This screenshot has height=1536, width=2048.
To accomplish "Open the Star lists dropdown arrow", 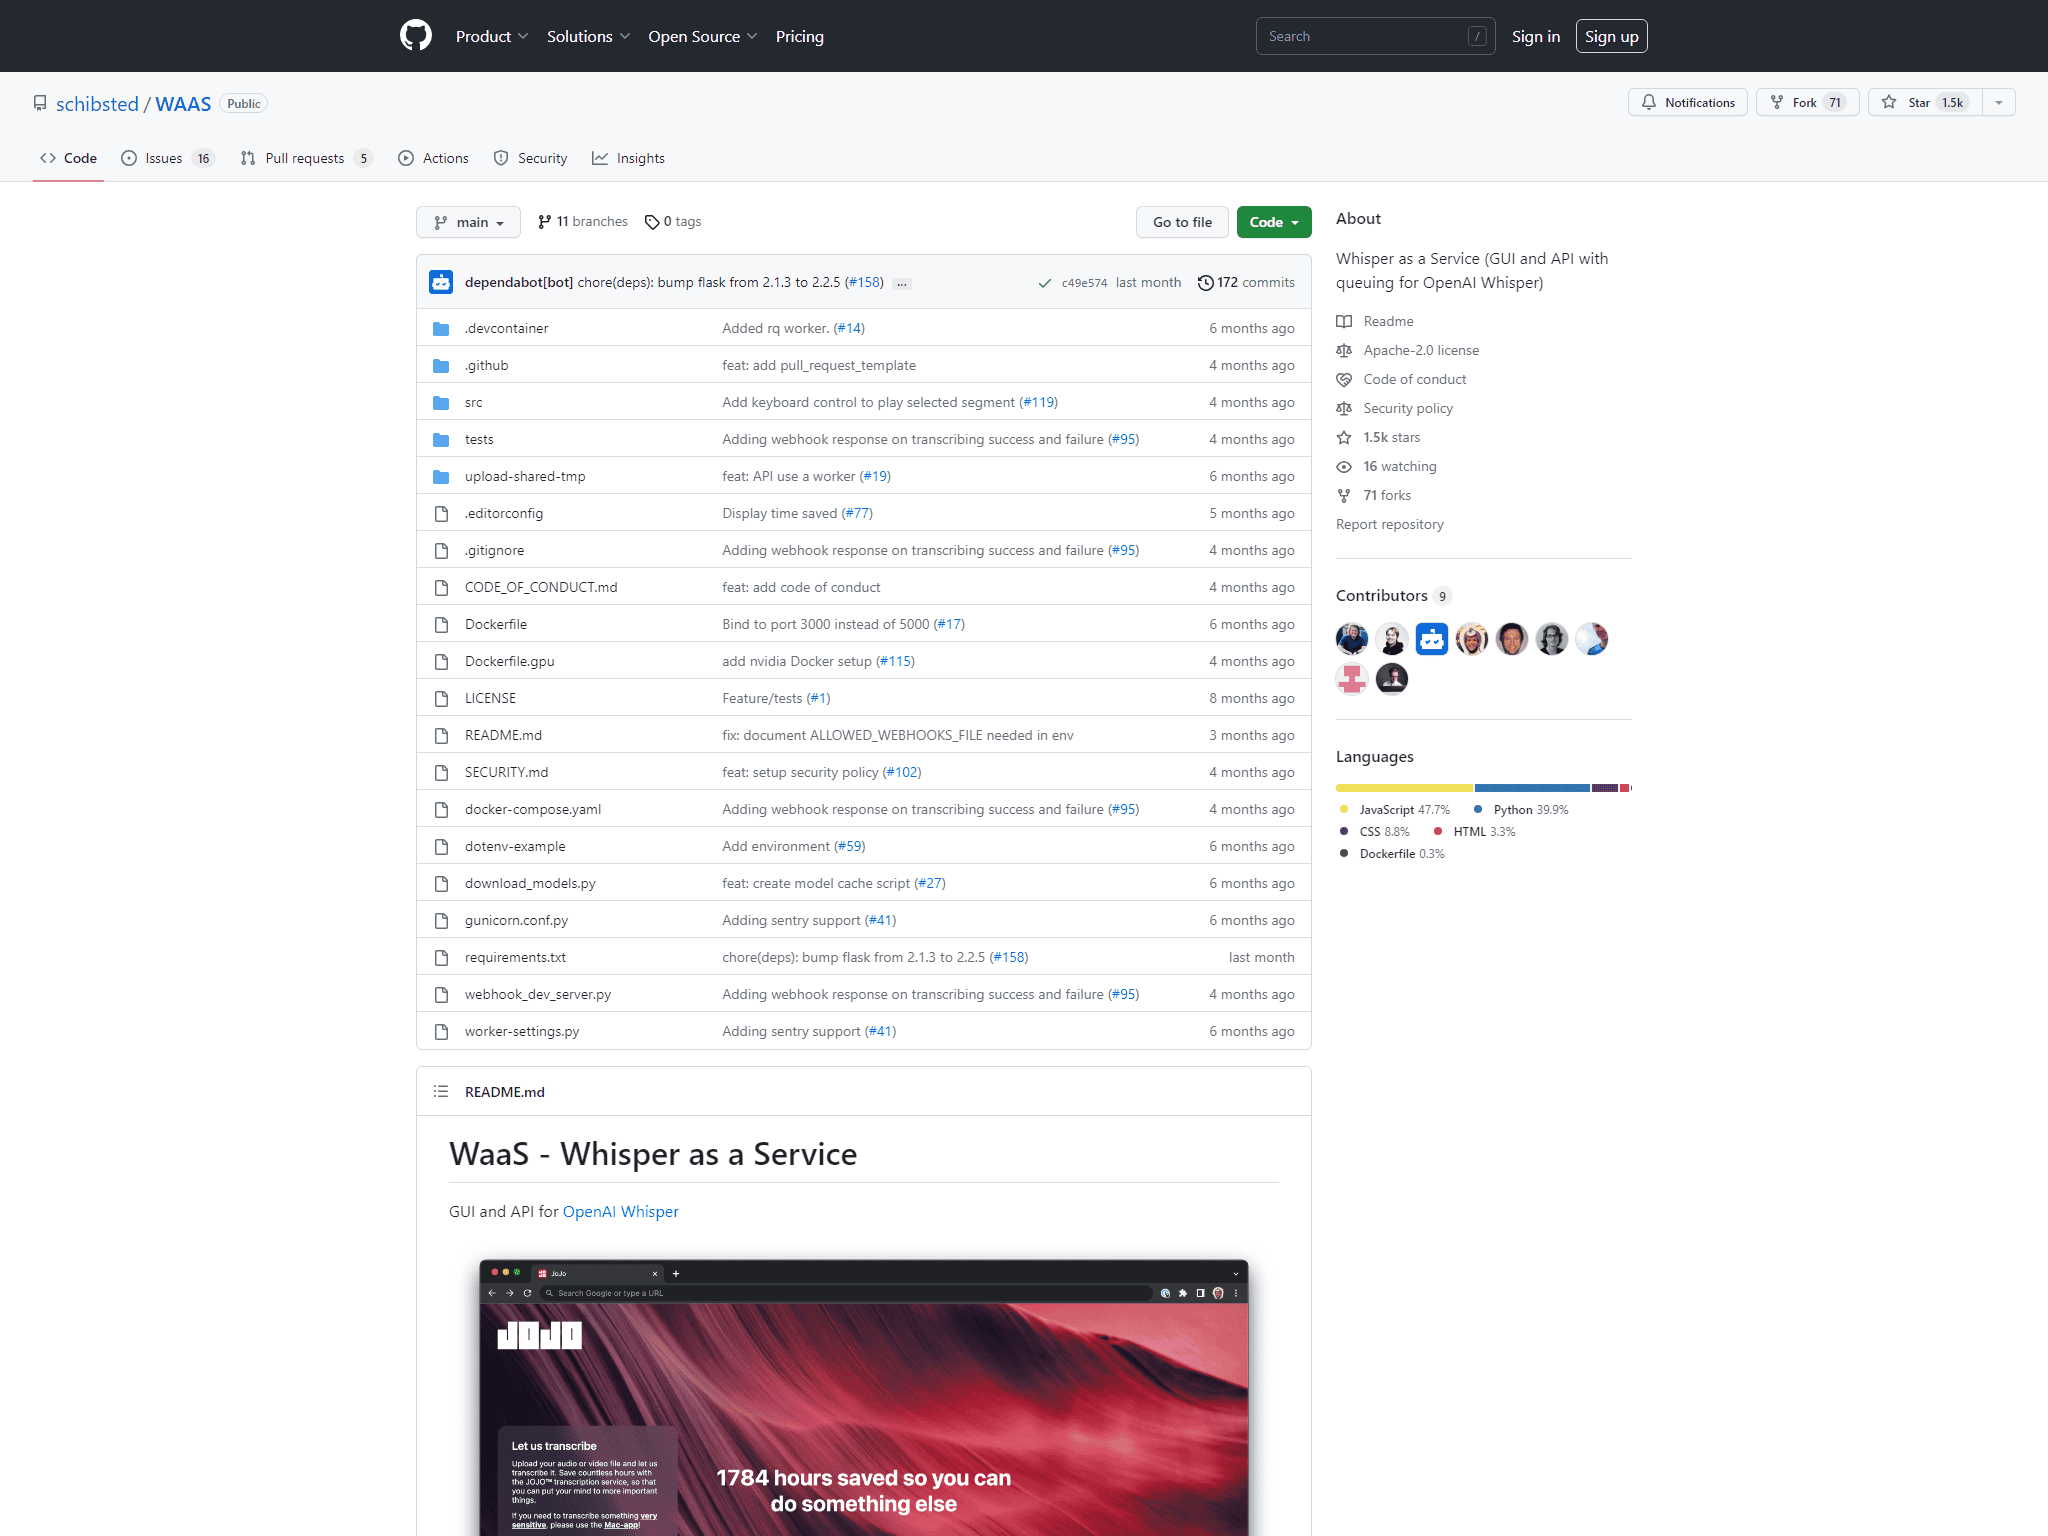I will tap(1998, 102).
